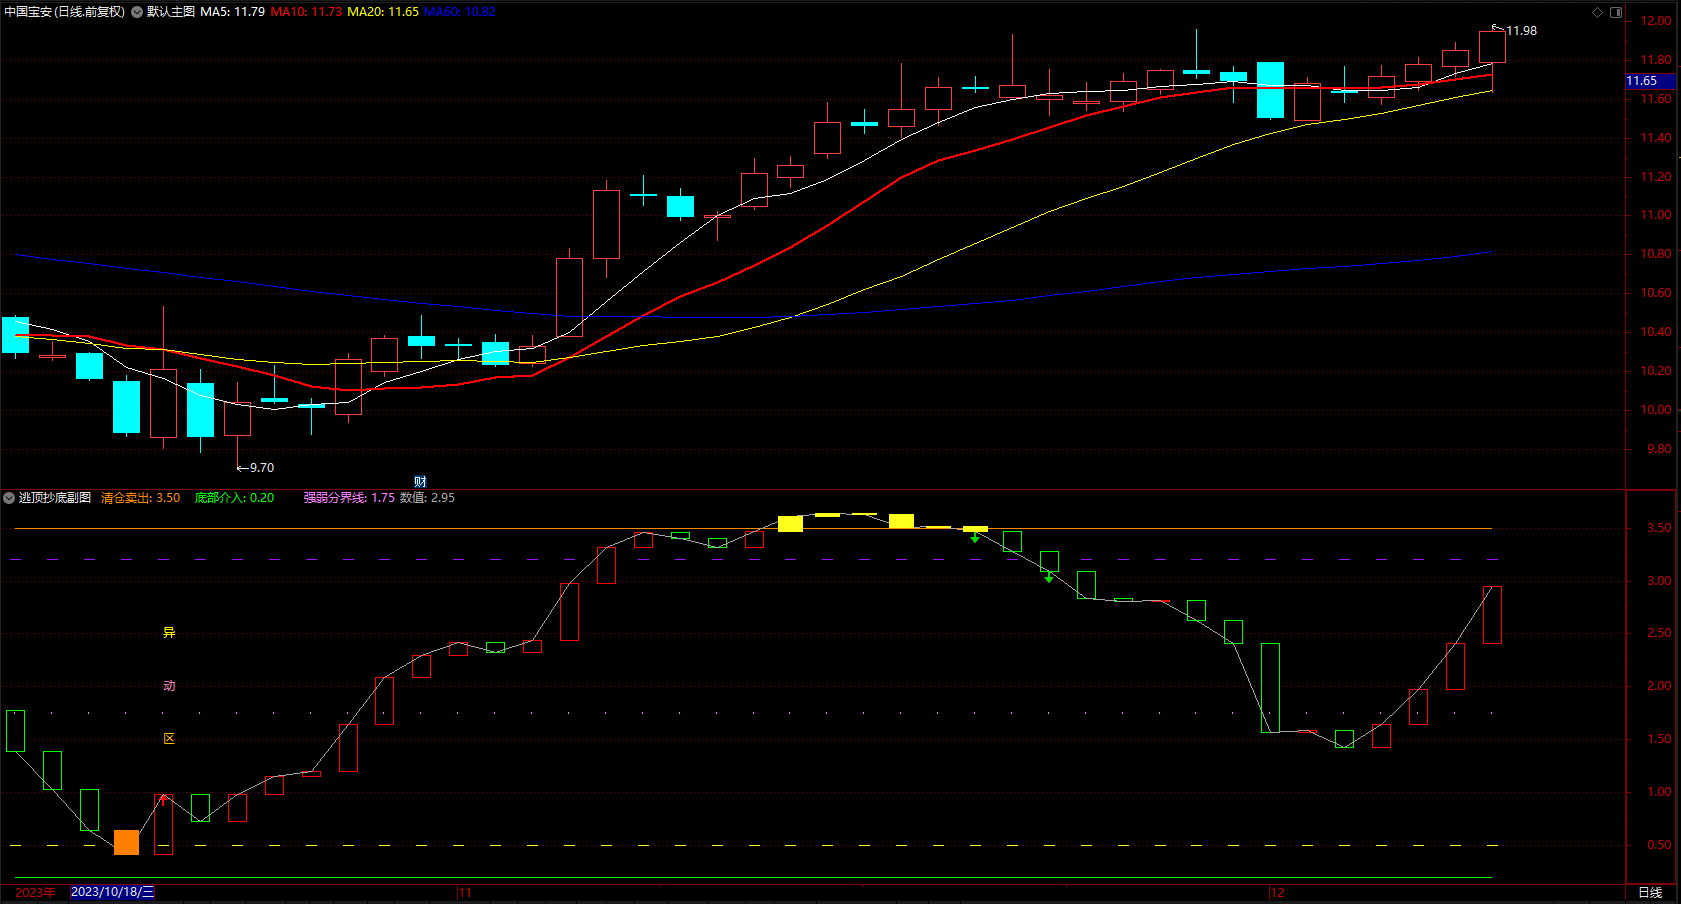Screen dimensions: 1681x904
Task: Open the dropdown arrow beside 默认主图
Action: (137, 12)
